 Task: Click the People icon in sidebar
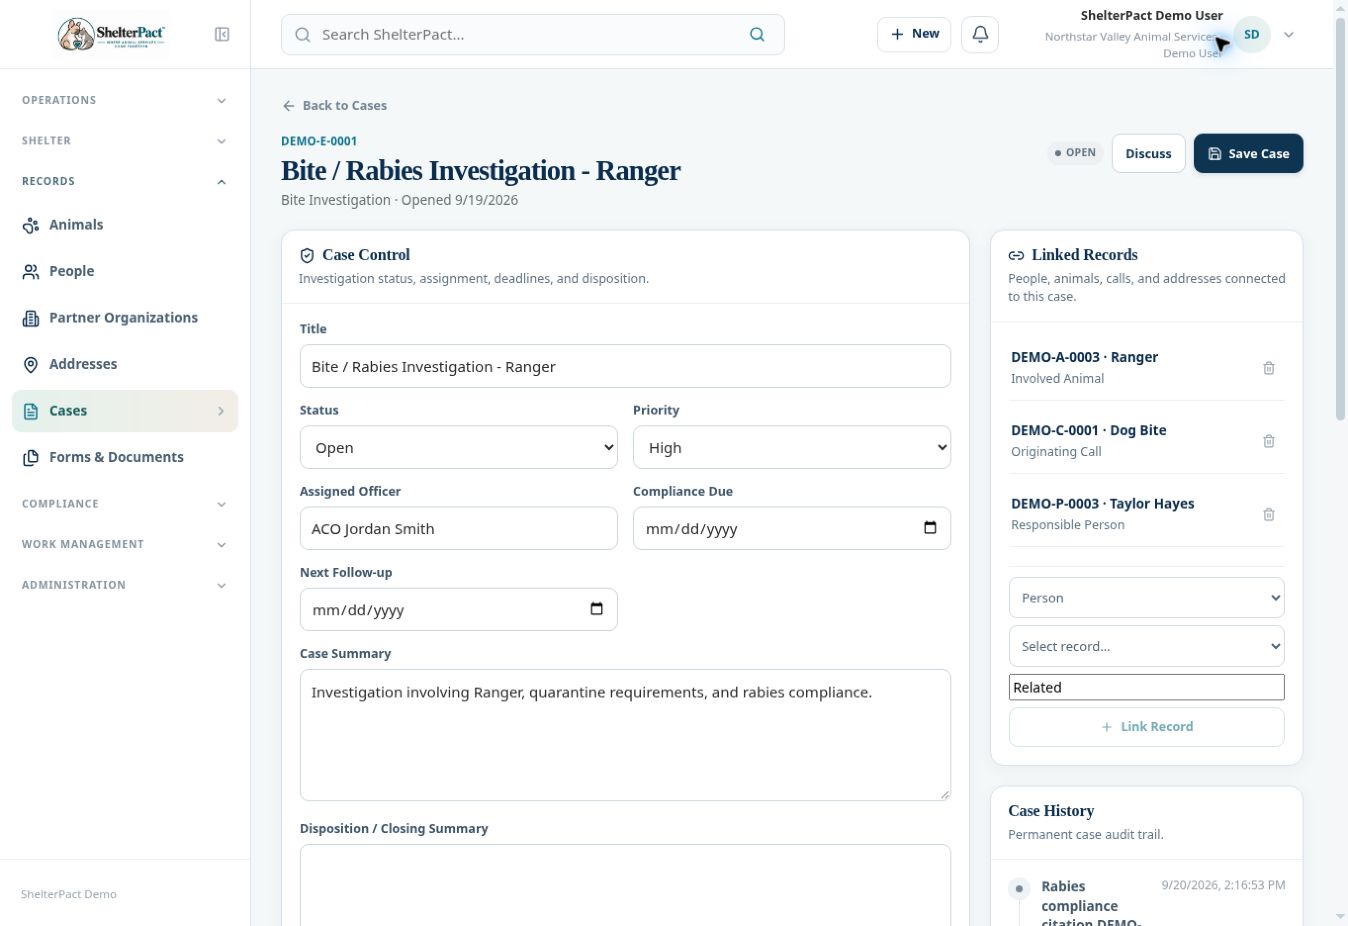(31, 271)
